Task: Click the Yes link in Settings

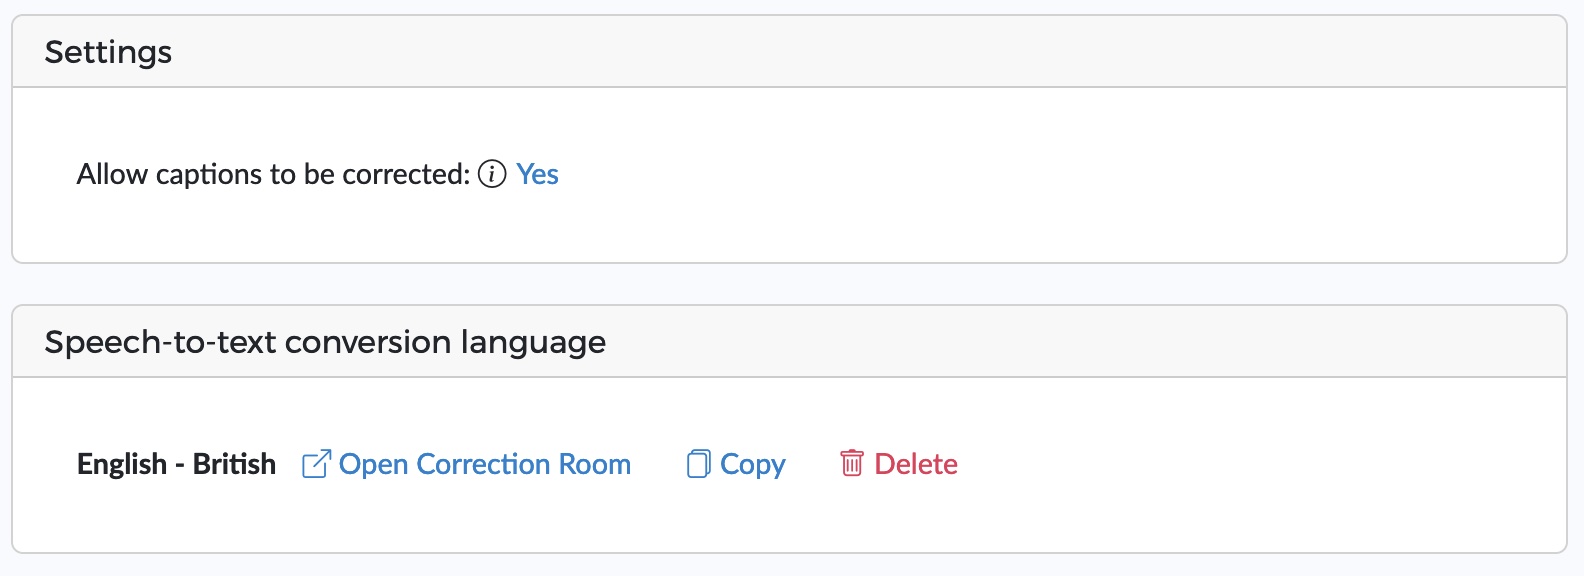Action: point(537,174)
